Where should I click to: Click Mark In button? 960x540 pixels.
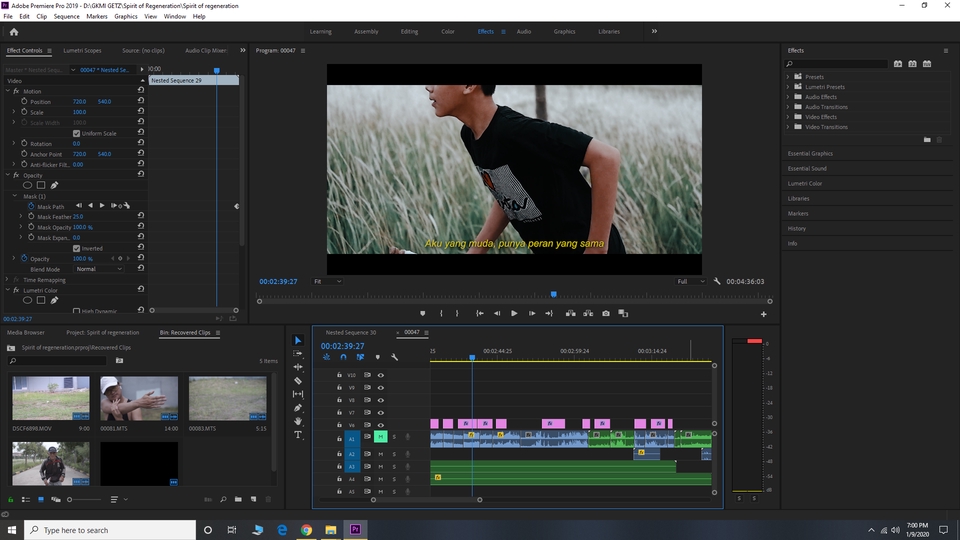[x=441, y=313]
